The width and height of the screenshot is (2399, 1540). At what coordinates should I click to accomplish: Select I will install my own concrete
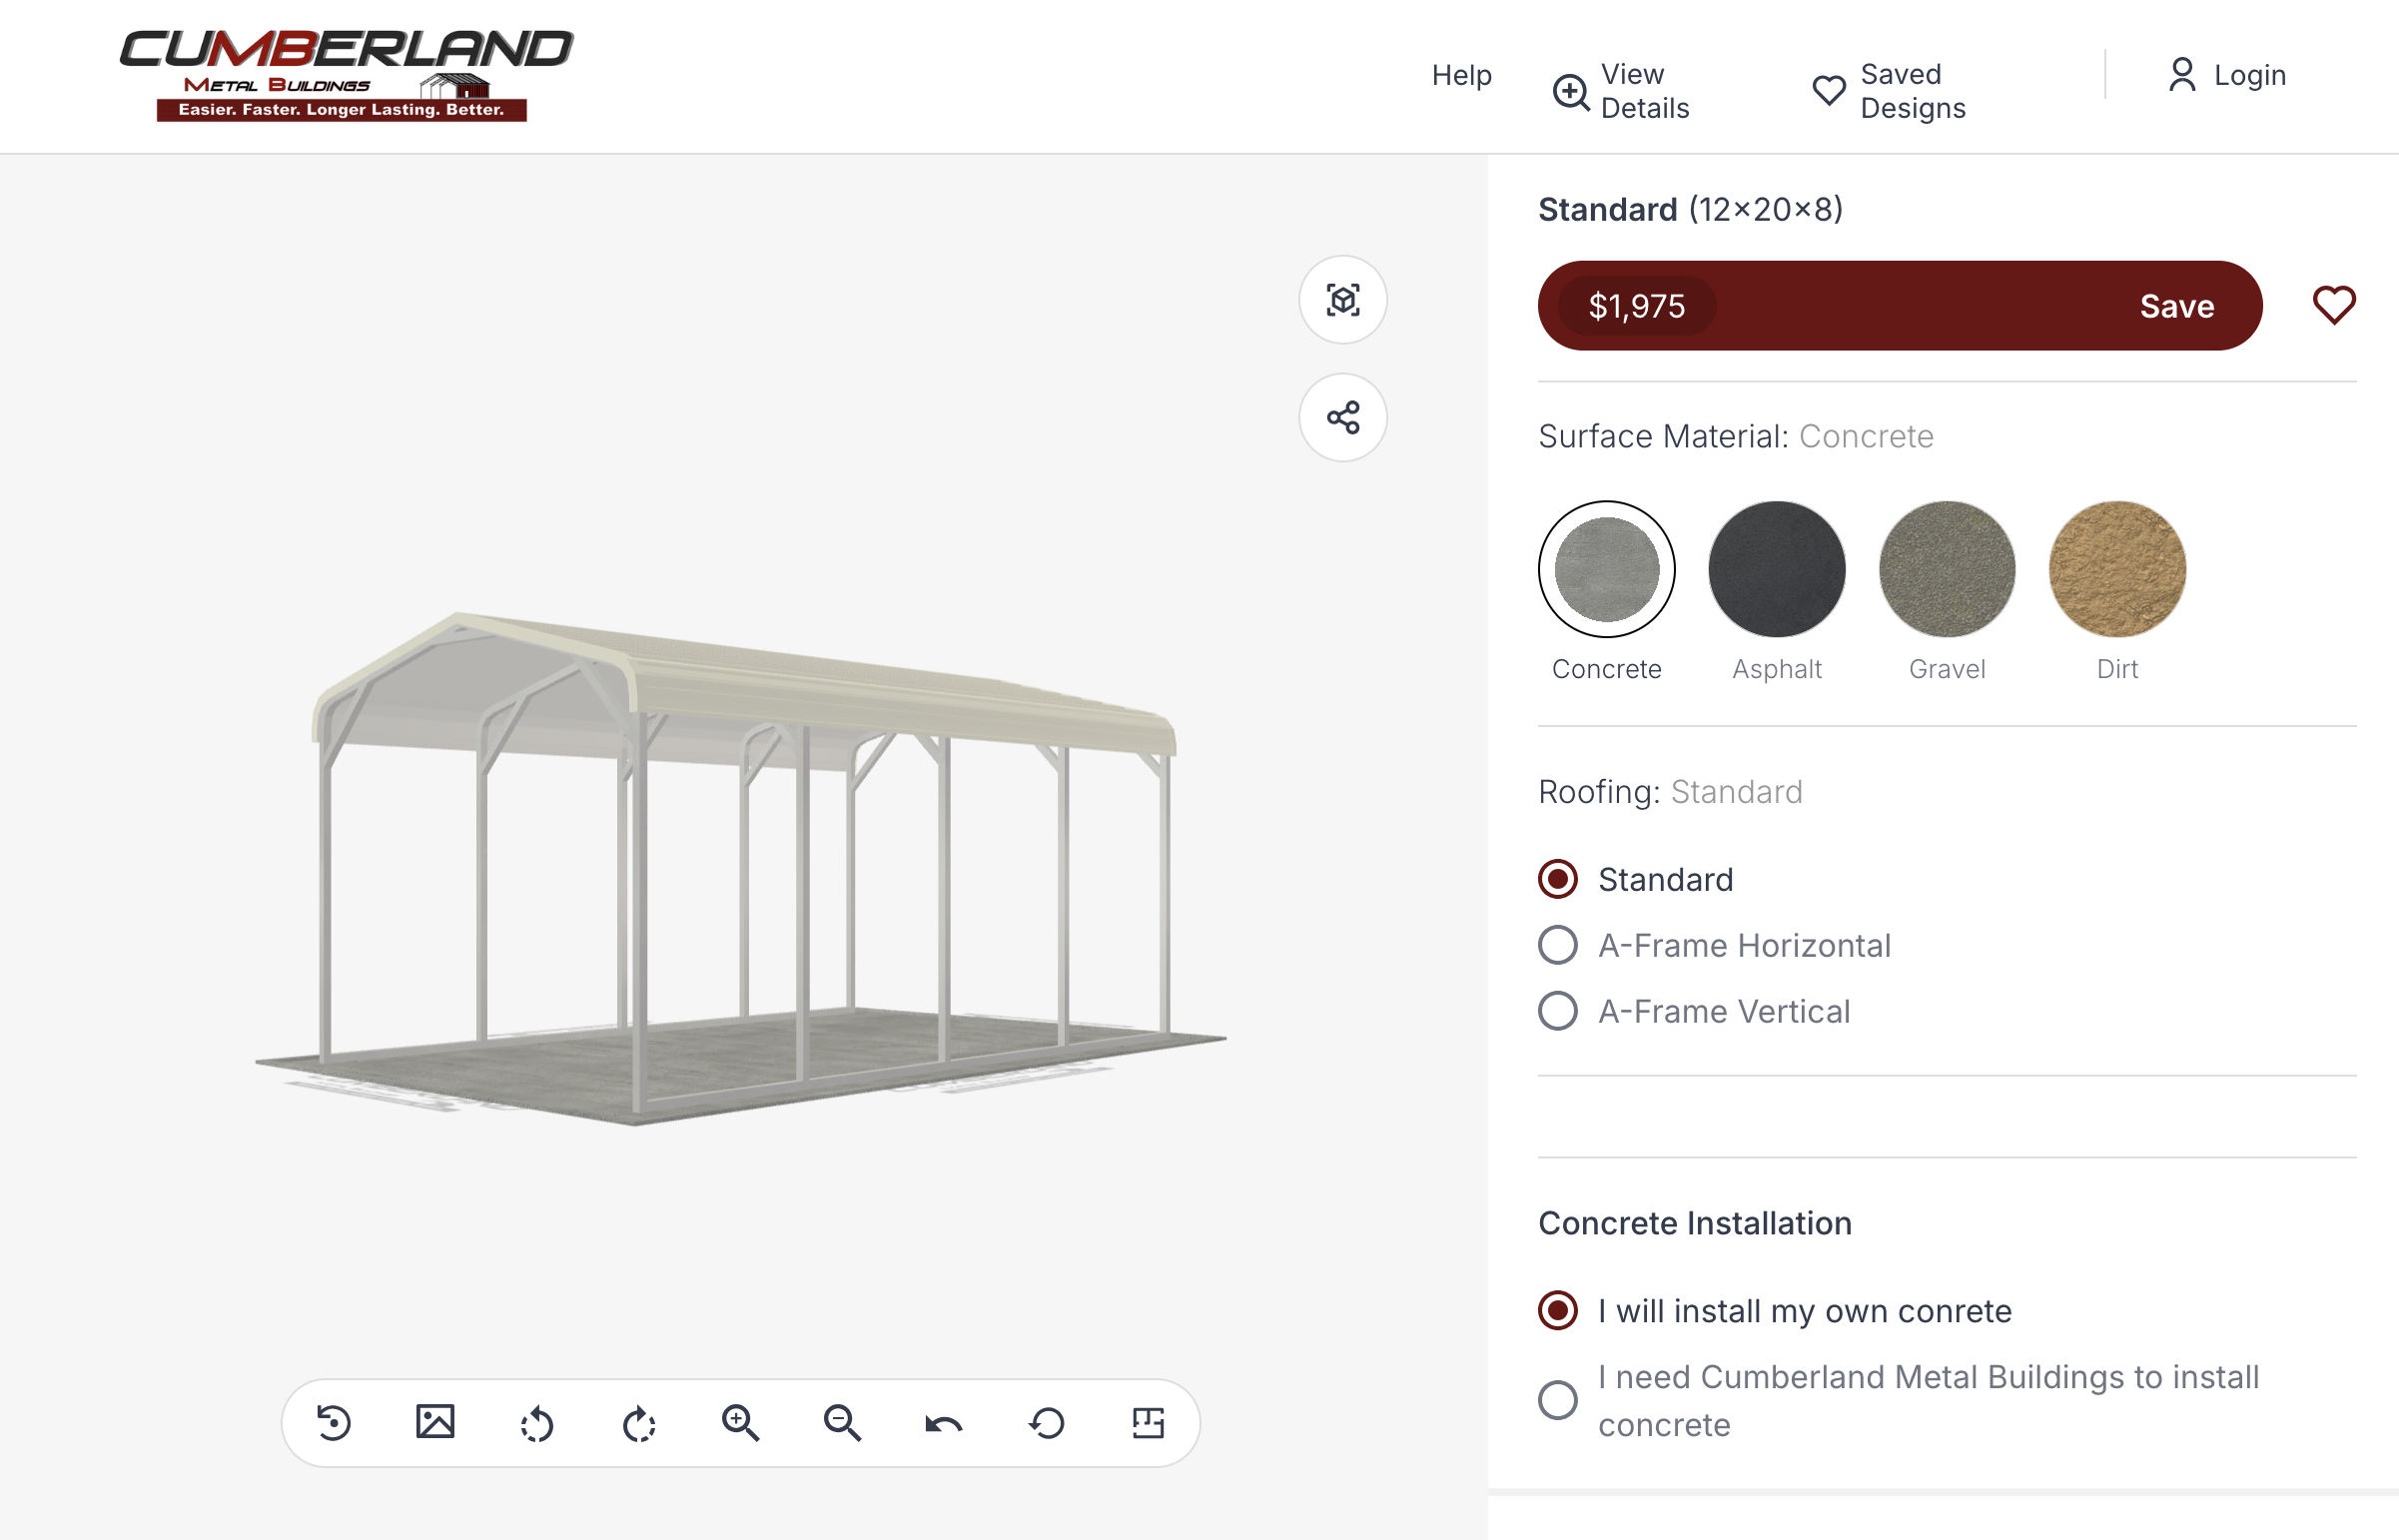coord(1556,1311)
